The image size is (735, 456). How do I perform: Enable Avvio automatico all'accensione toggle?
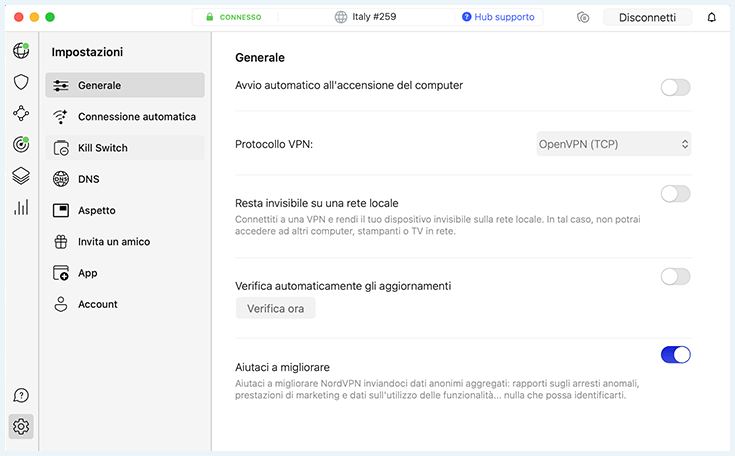coord(675,87)
